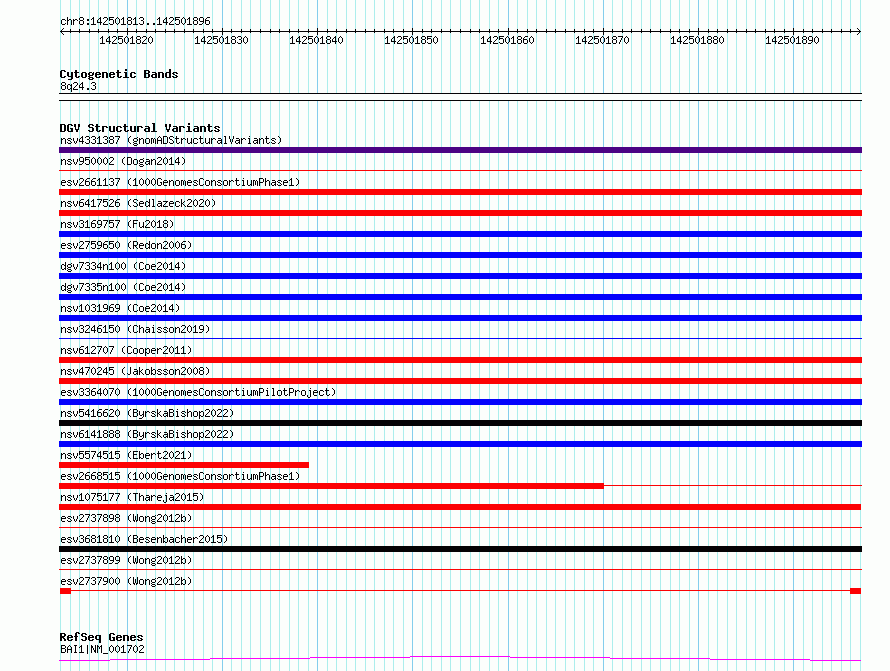Click the red nsv470245 variant bar
The image size is (890, 671).
460,381
